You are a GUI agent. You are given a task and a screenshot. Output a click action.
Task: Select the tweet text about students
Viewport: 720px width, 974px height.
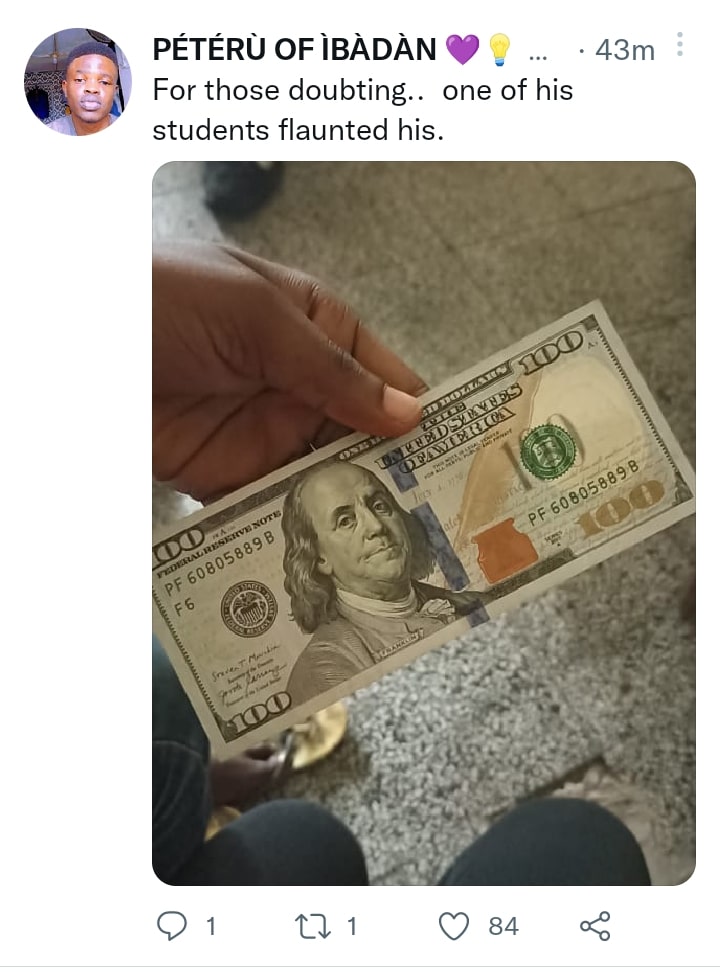click(x=363, y=110)
